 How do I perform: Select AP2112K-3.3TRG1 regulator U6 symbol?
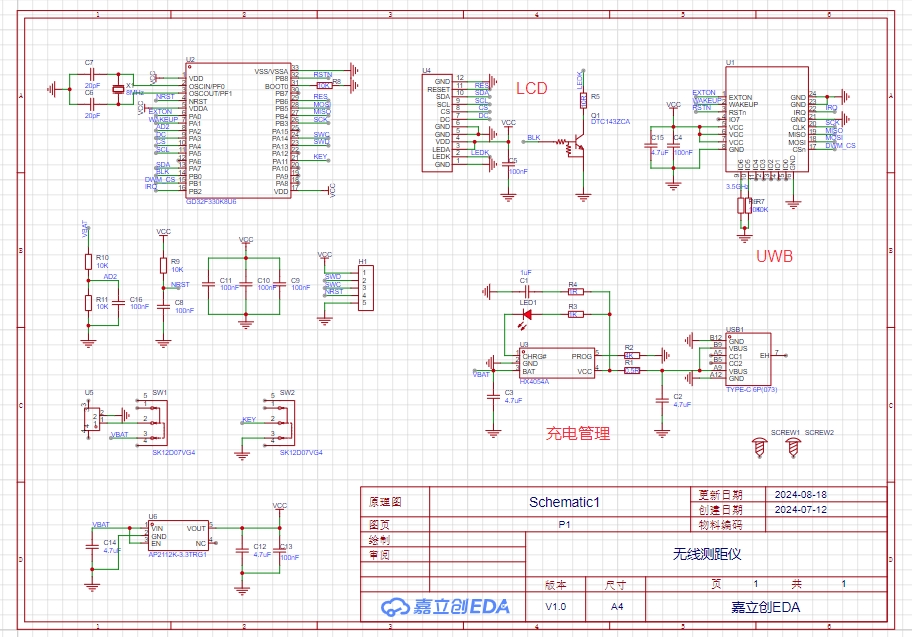pyautogui.click(x=178, y=536)
